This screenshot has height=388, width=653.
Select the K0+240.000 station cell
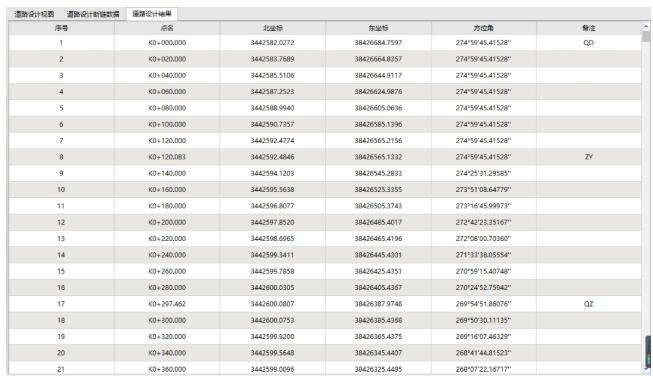(167, 255)
